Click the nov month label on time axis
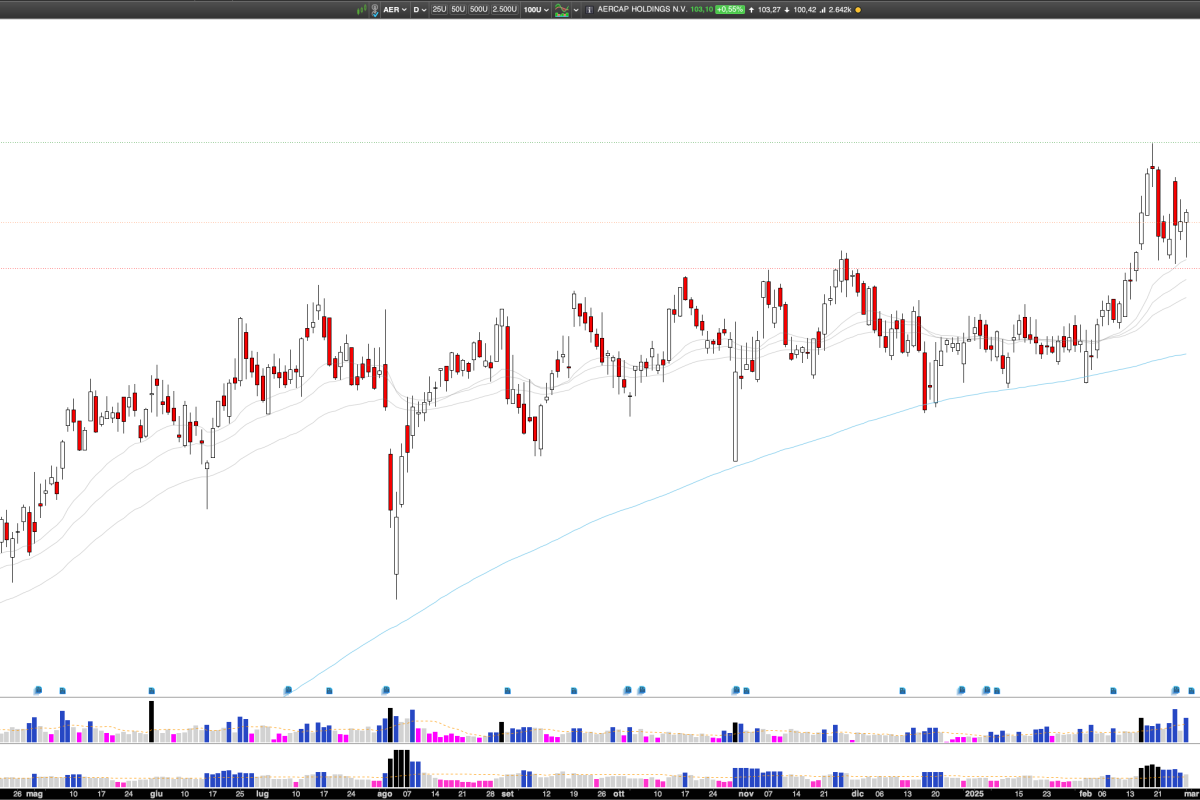 coord(745,793)
